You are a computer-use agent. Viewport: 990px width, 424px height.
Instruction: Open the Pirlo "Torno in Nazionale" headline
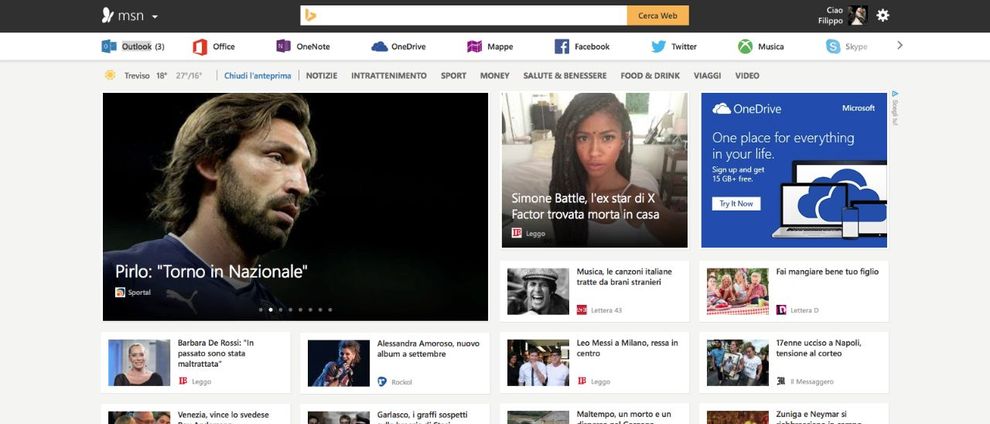212,272
